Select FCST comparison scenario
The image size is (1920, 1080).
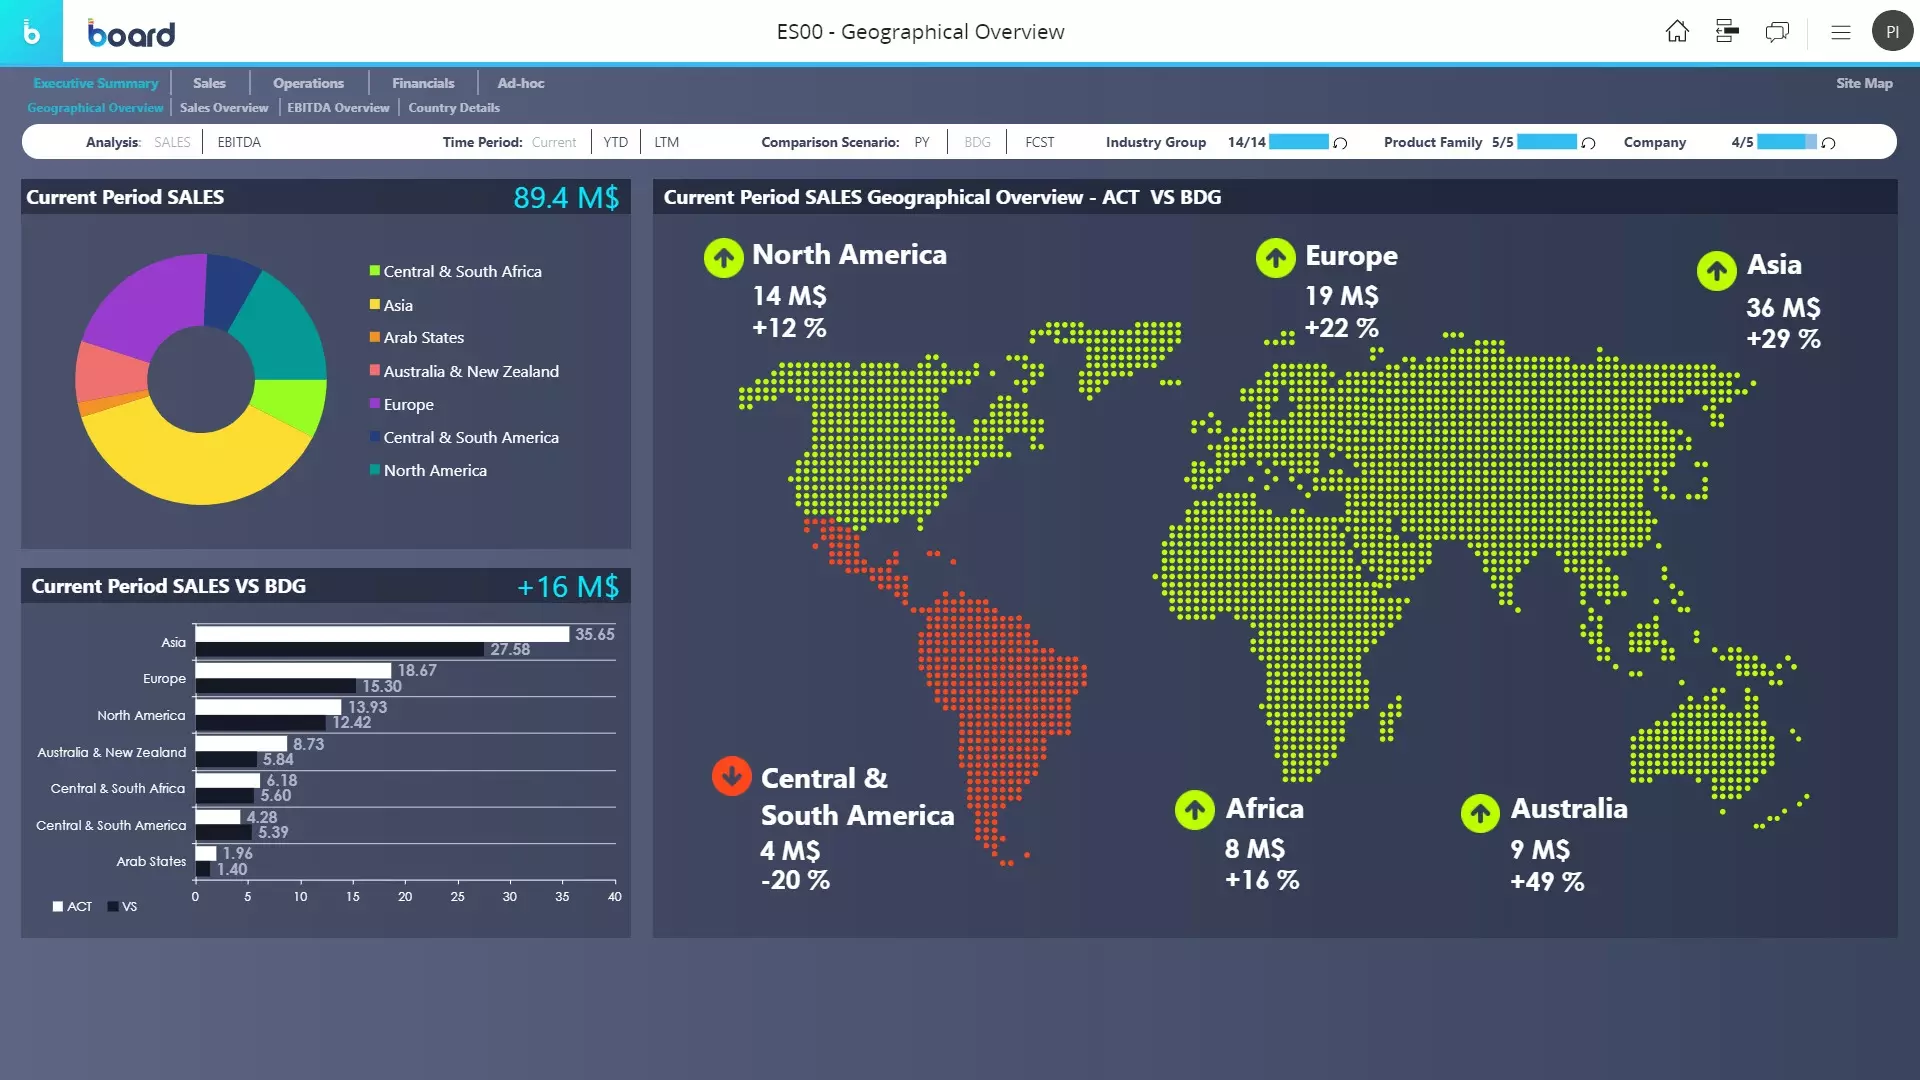pos(1040,142)
